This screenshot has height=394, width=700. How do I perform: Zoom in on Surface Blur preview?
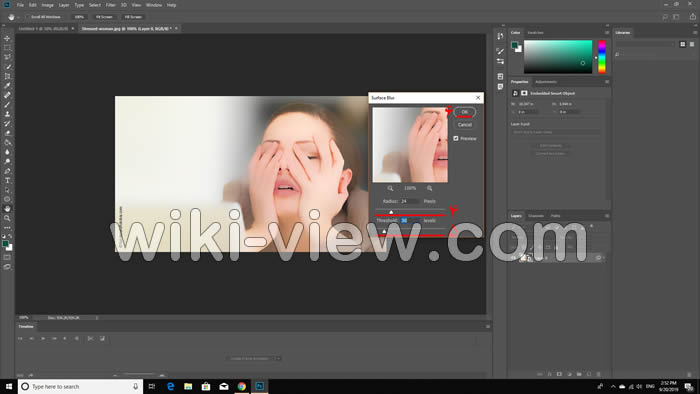click(429, 188)
